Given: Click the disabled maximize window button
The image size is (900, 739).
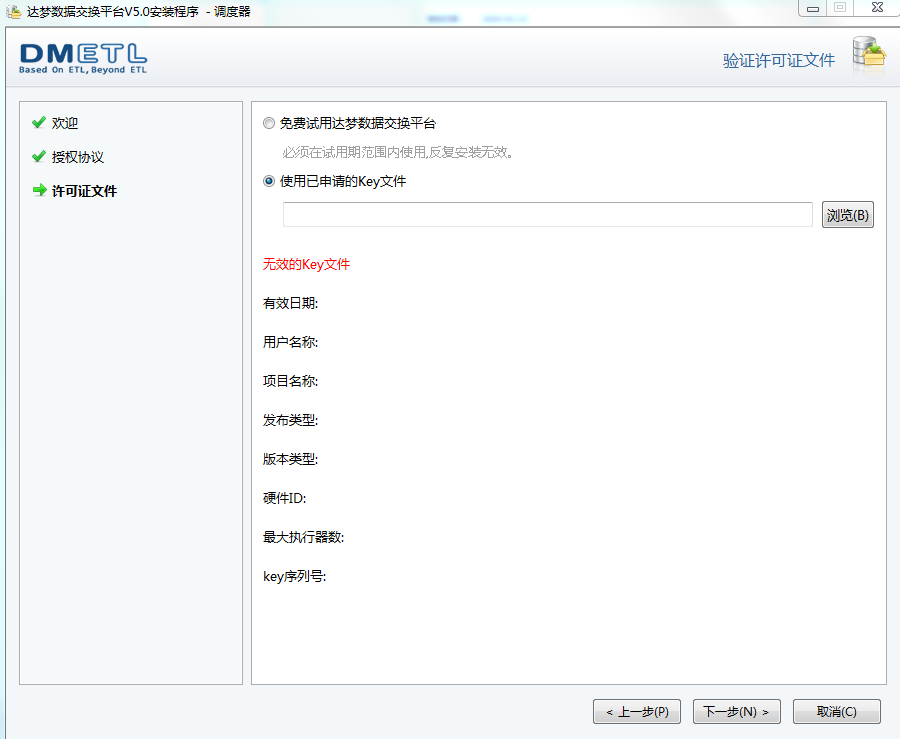Looking at the screenshot, I should click(x=840, y=7).
